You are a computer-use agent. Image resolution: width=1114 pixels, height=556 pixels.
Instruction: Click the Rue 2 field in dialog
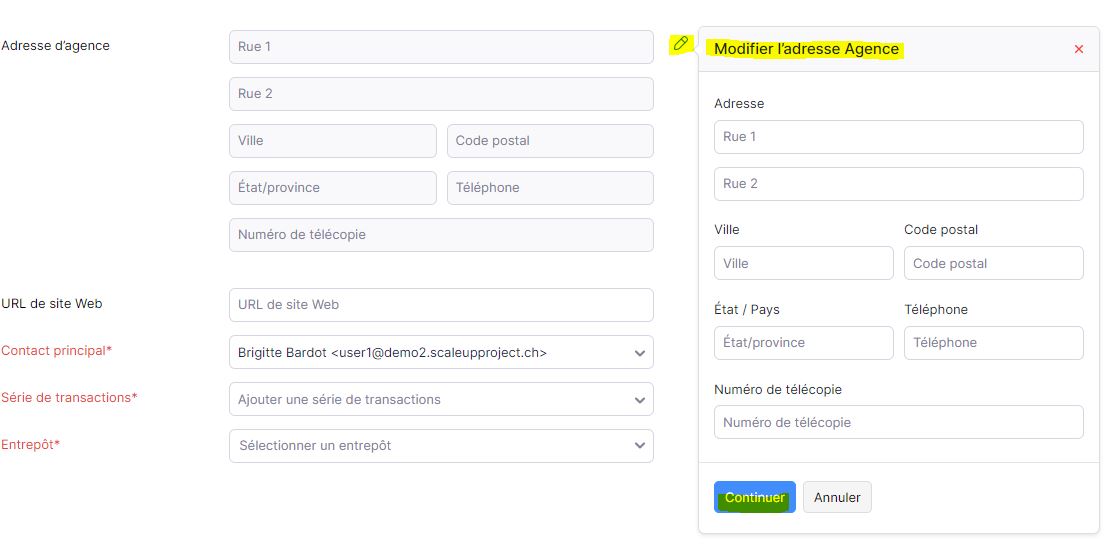point(899,184)
